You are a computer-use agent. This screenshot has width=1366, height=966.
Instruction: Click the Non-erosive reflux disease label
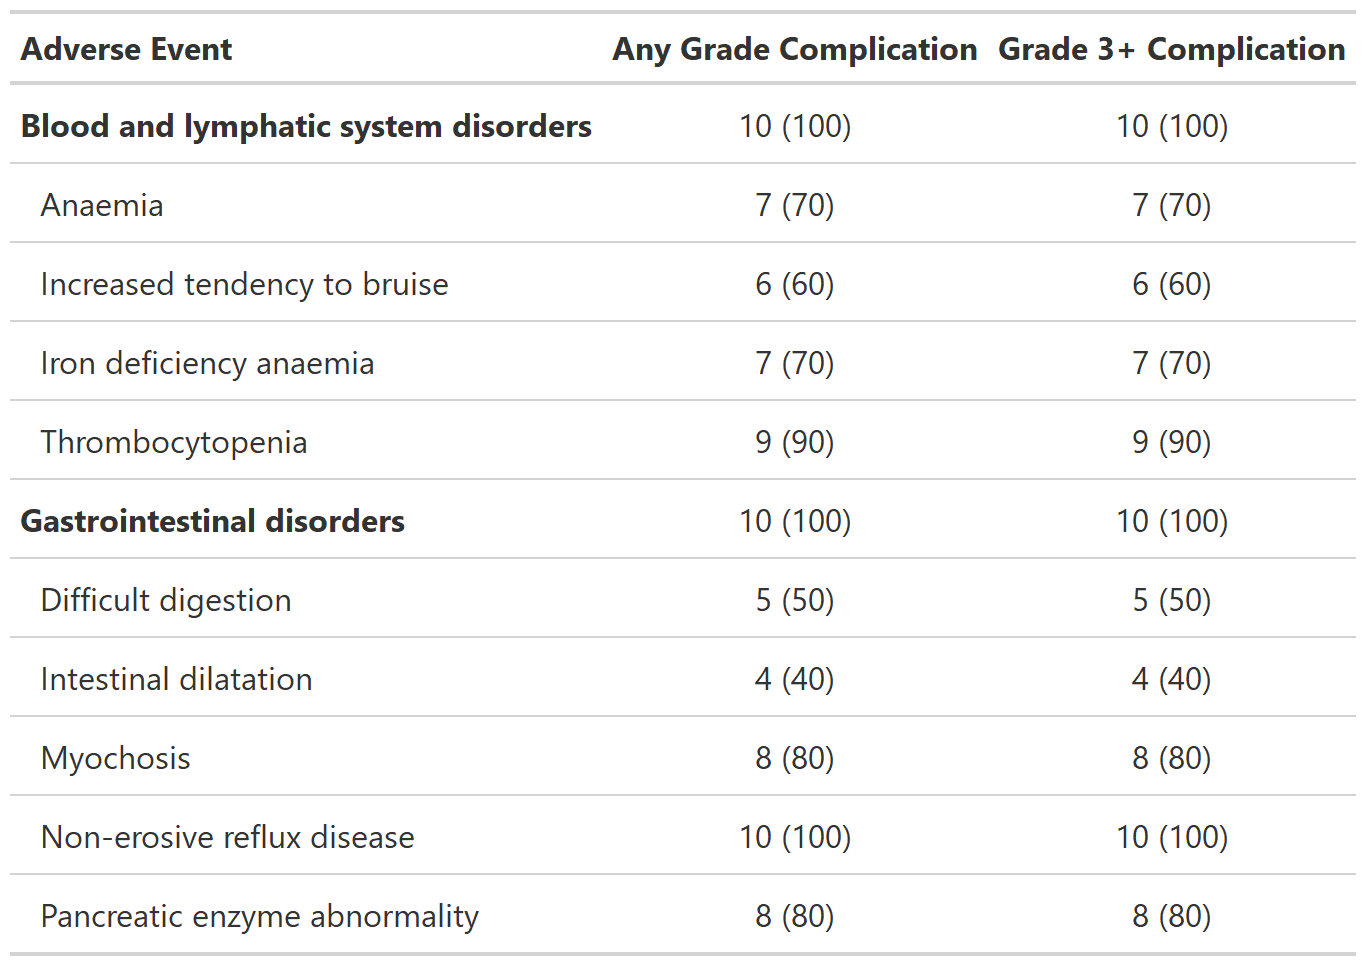click(x=227, y=837)
